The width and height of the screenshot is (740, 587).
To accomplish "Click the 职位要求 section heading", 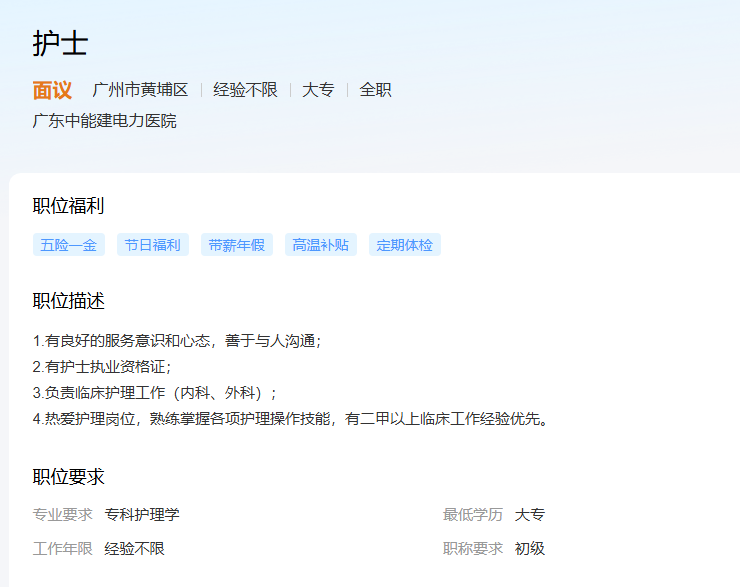I will pyautogui.click(x=68, y=477).
